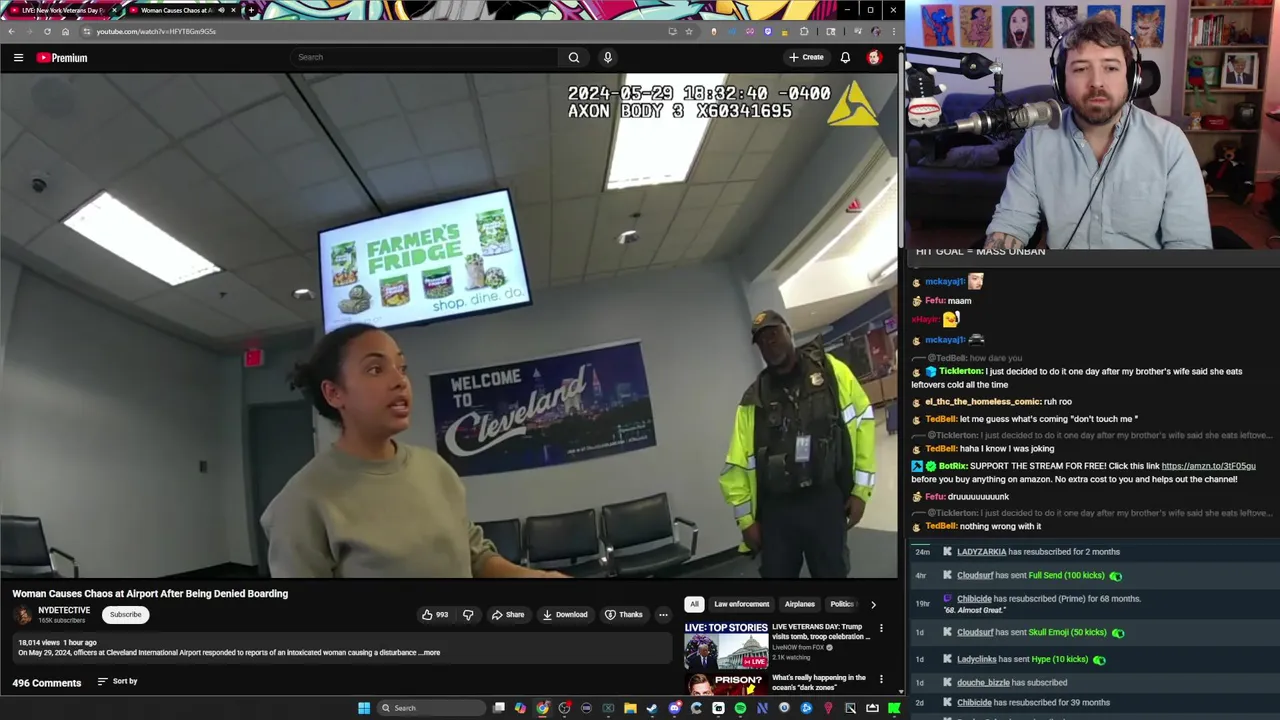Open more actions three-dot menu under video
The height and width of the screenshot is (720, 1280).
663,615
